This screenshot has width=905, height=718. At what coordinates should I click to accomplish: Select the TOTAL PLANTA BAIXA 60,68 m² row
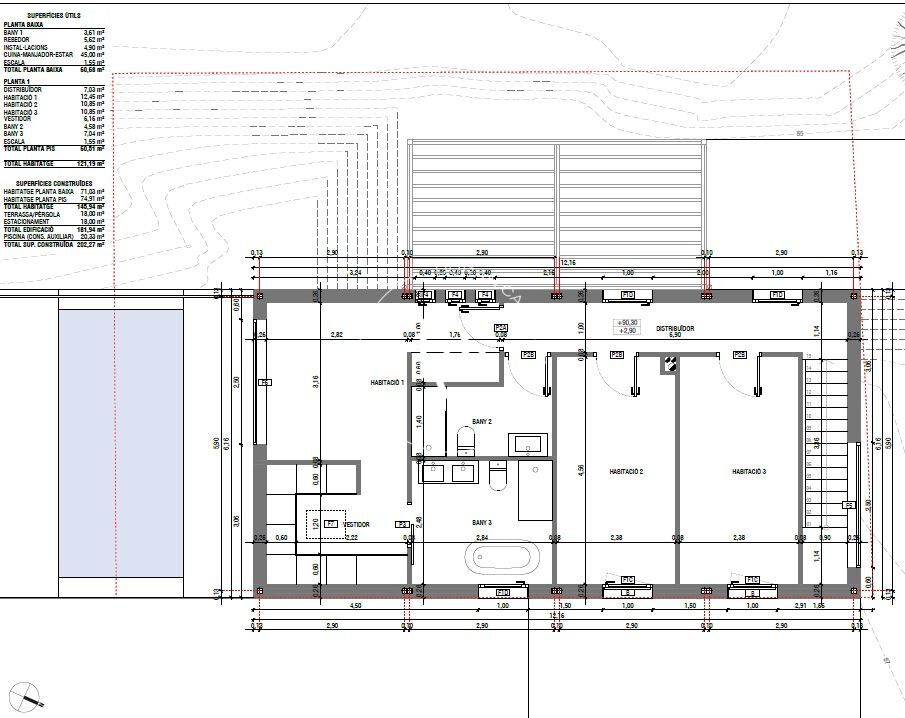coord(54,69)
